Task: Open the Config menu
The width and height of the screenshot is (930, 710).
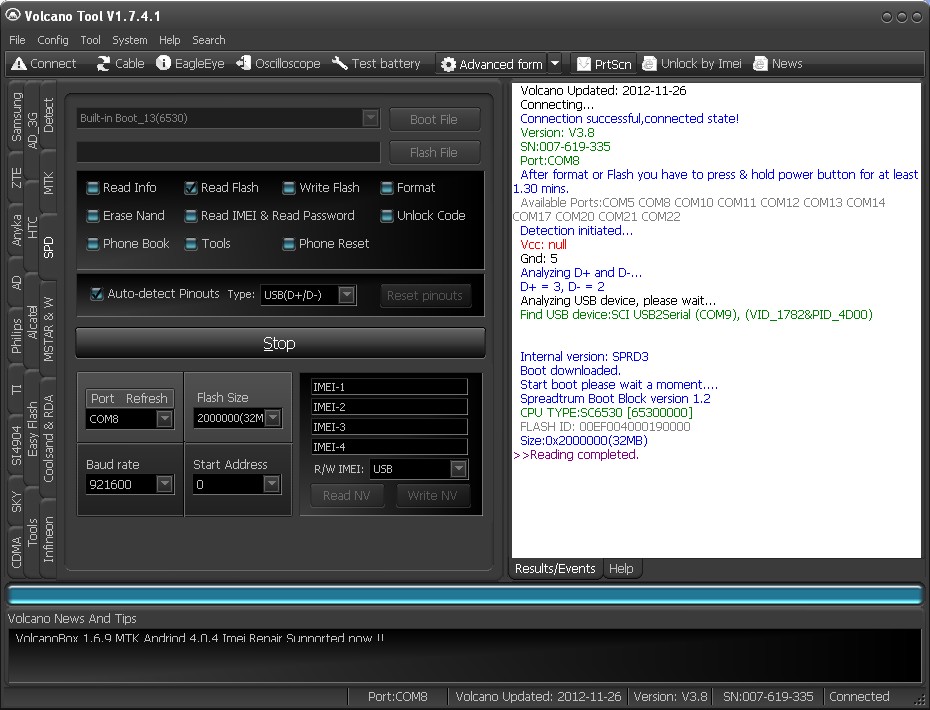Action: pos(53,40)
